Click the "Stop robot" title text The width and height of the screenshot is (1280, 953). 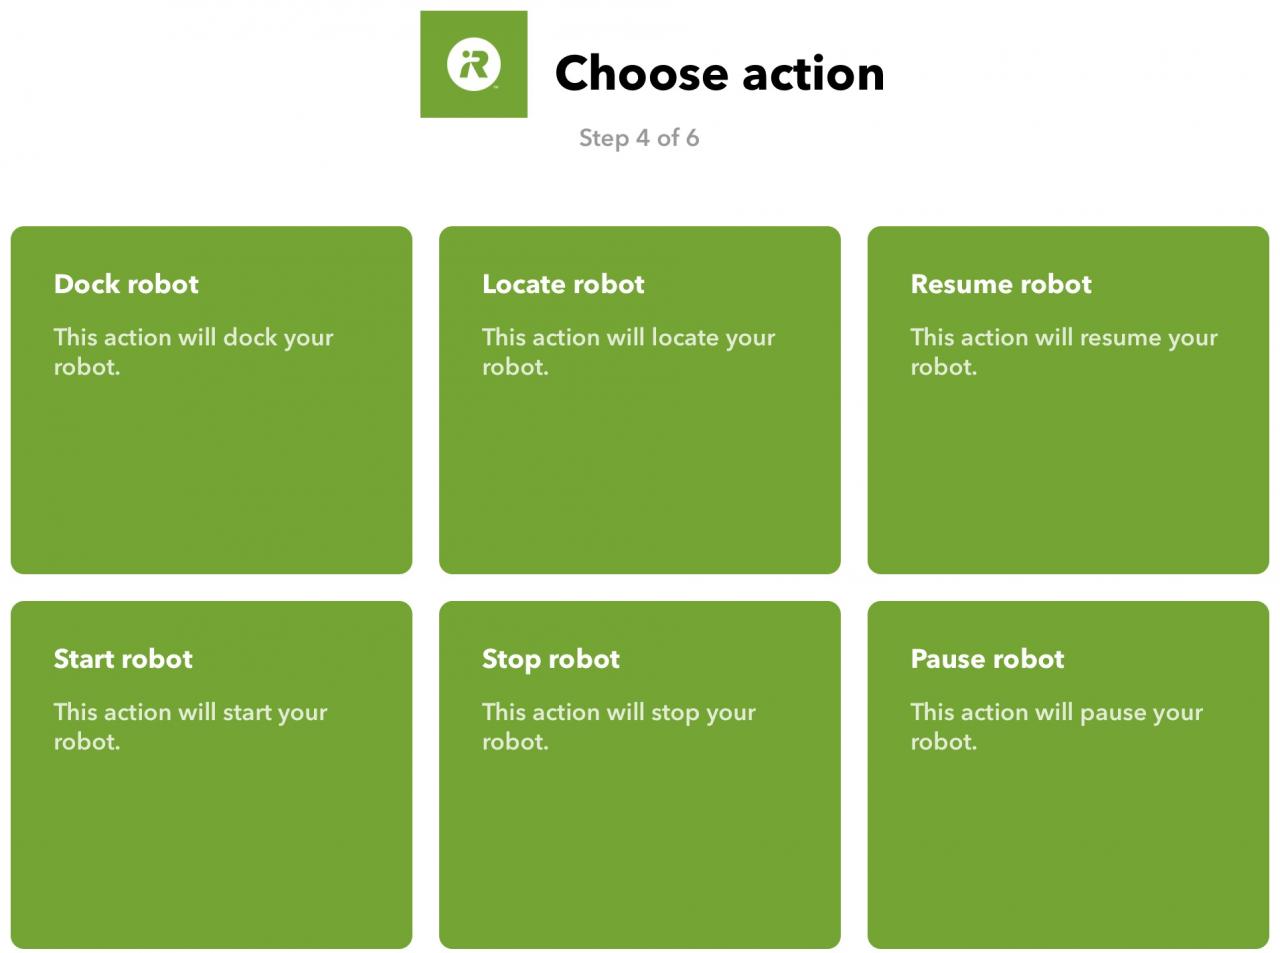pyautogui.click(x=551, y=659)
